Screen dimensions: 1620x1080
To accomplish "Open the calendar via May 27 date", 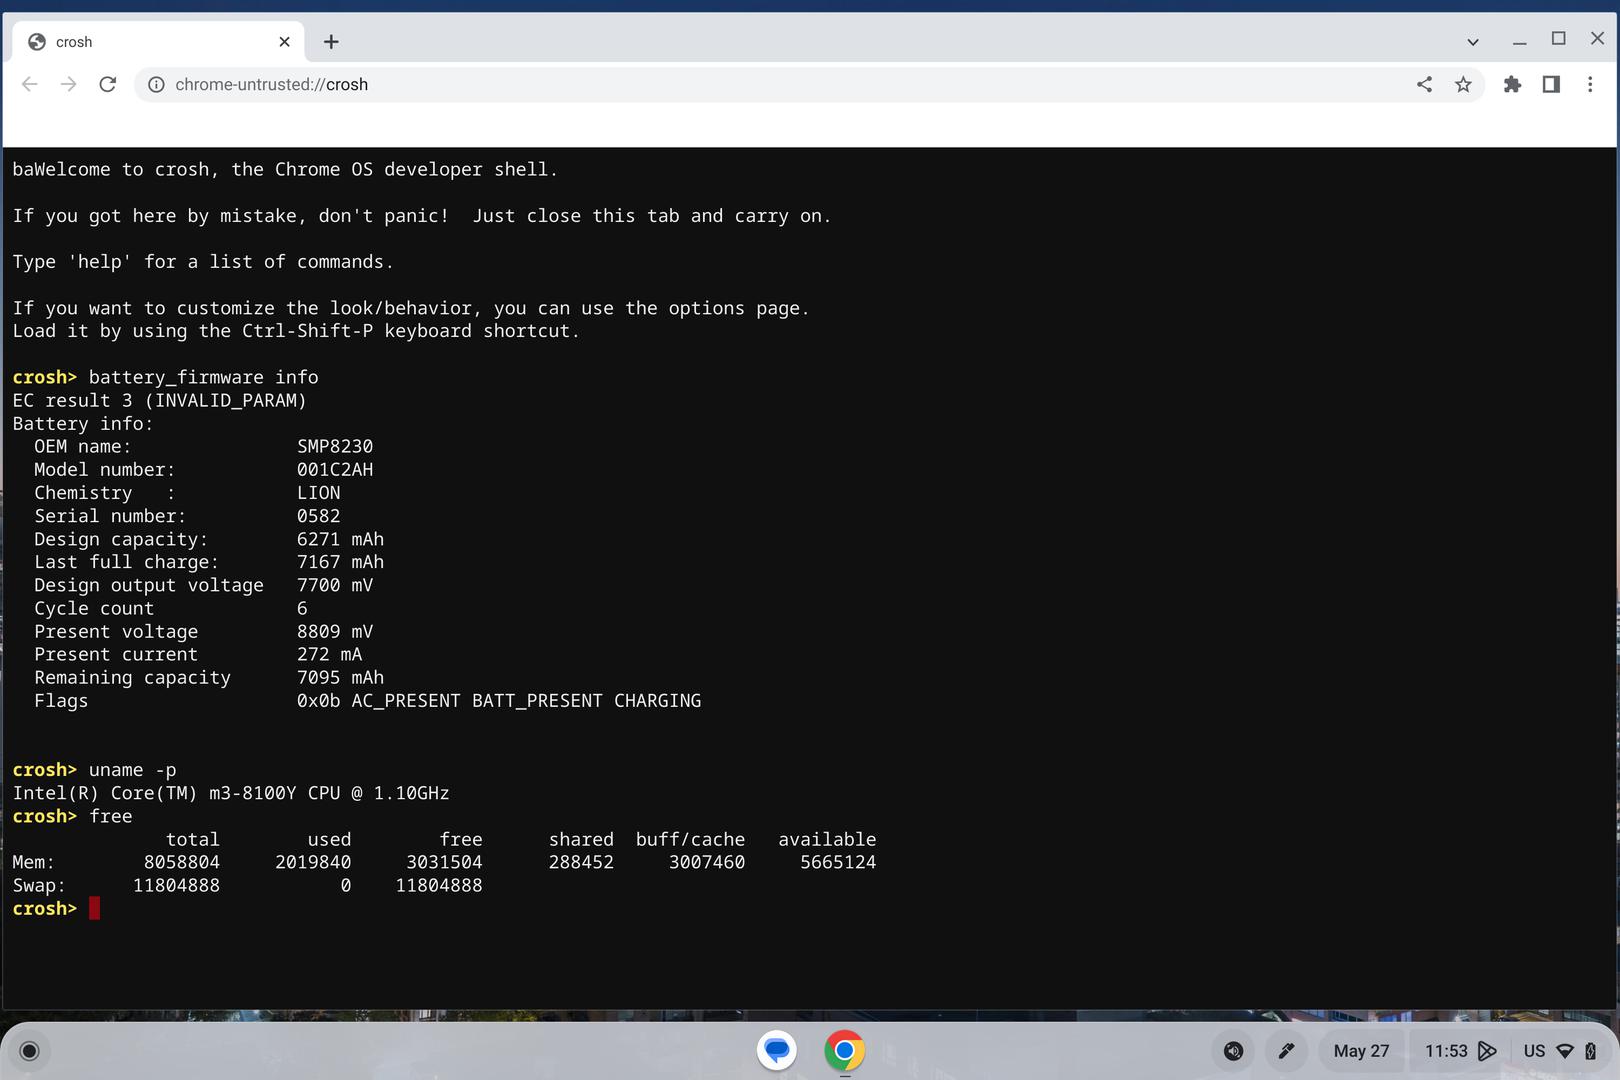I will tap(1361, 1050).
